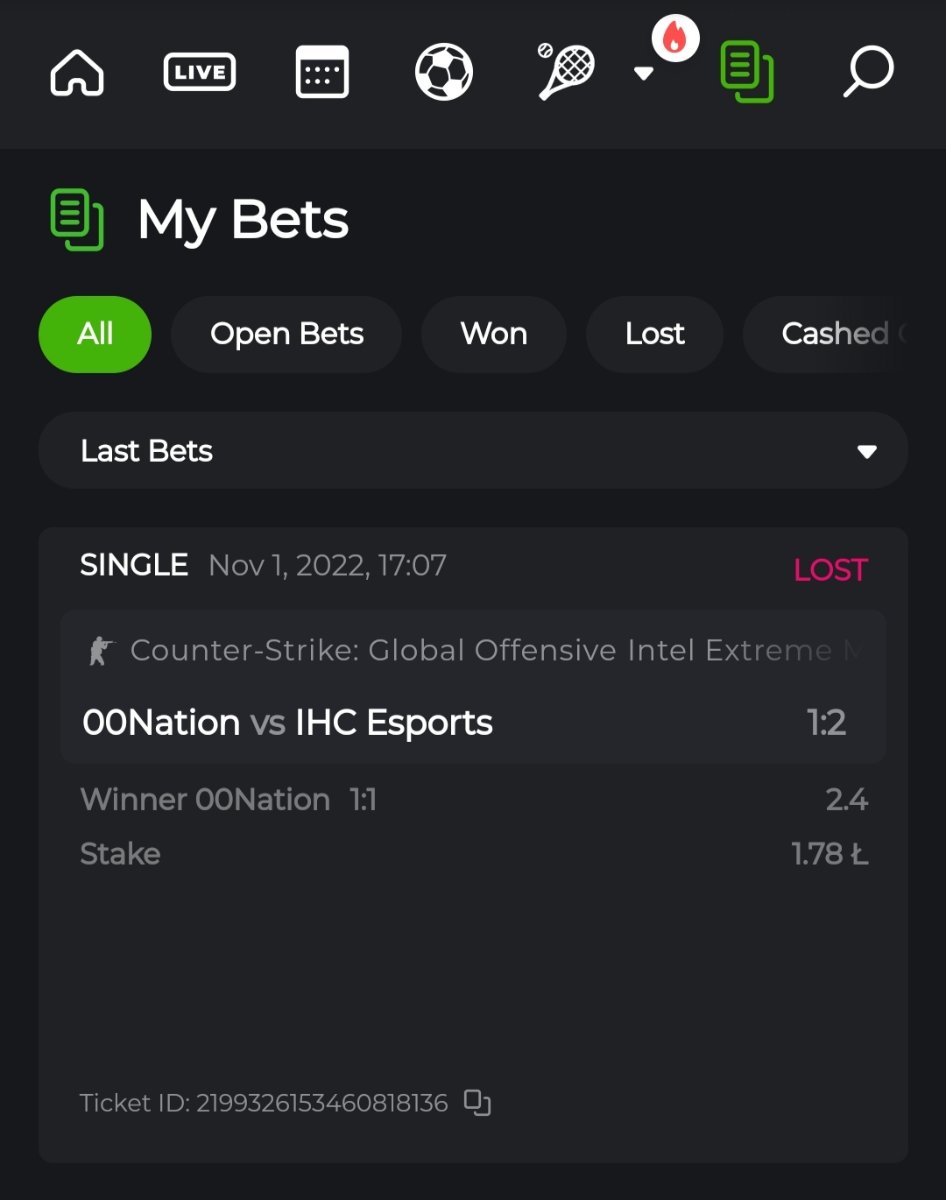The width and height of the screenshot is (946, 1200).
Task: Copy the ticket ID using the copy icon
Action: [477, 1103]
